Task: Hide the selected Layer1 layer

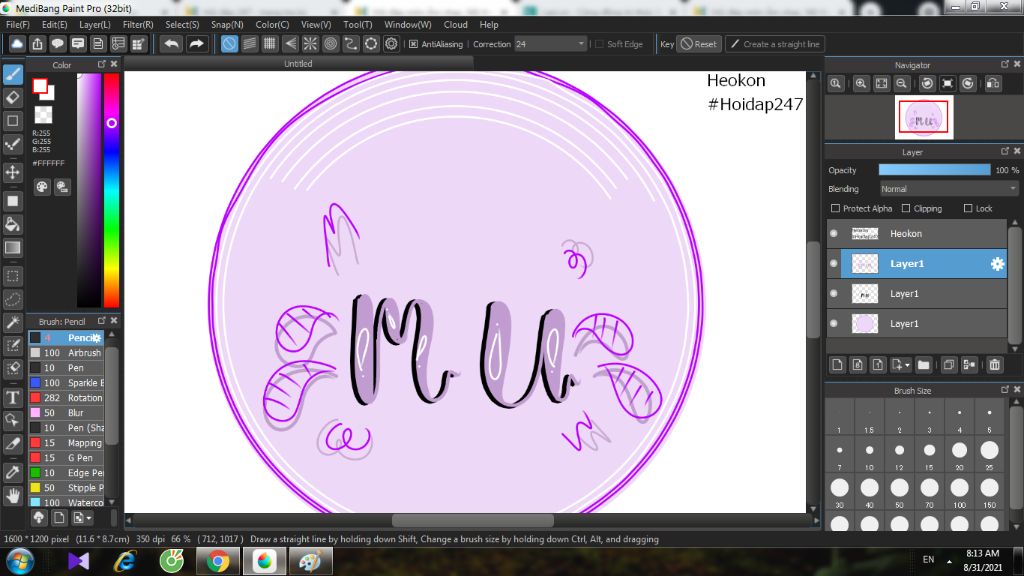Action: point(834,263)
